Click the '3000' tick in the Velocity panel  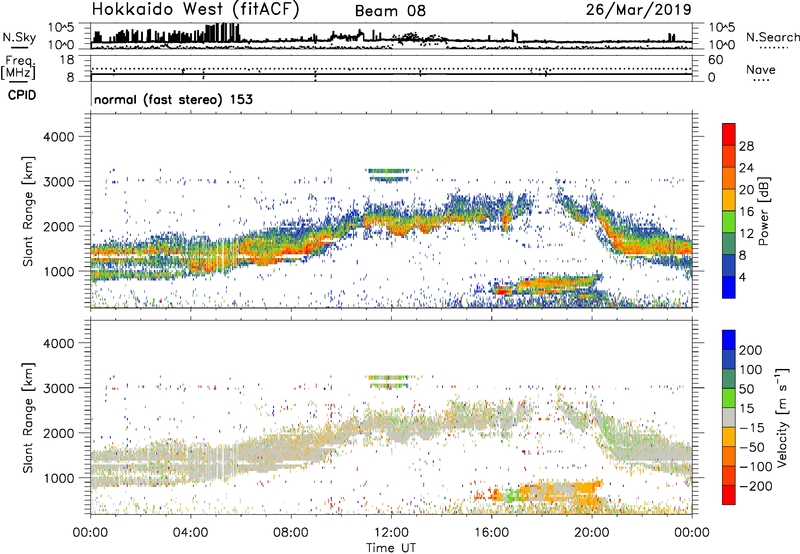pyautogui.click(x=58, y=388)
